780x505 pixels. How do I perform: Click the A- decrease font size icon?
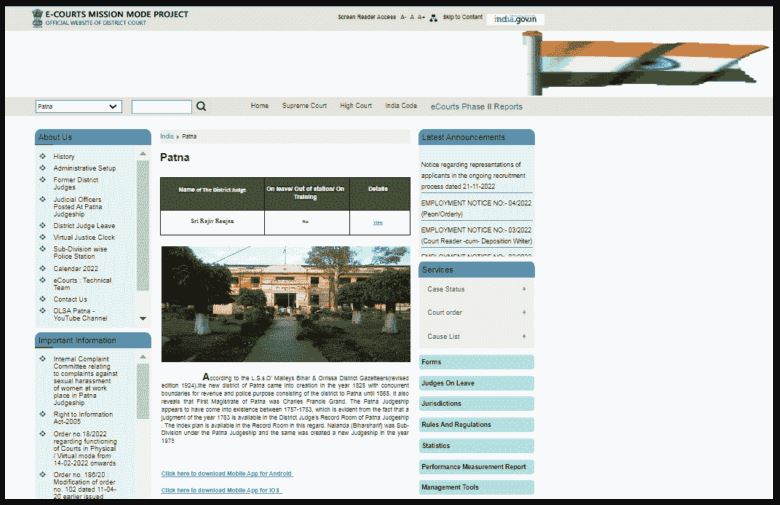403,17
